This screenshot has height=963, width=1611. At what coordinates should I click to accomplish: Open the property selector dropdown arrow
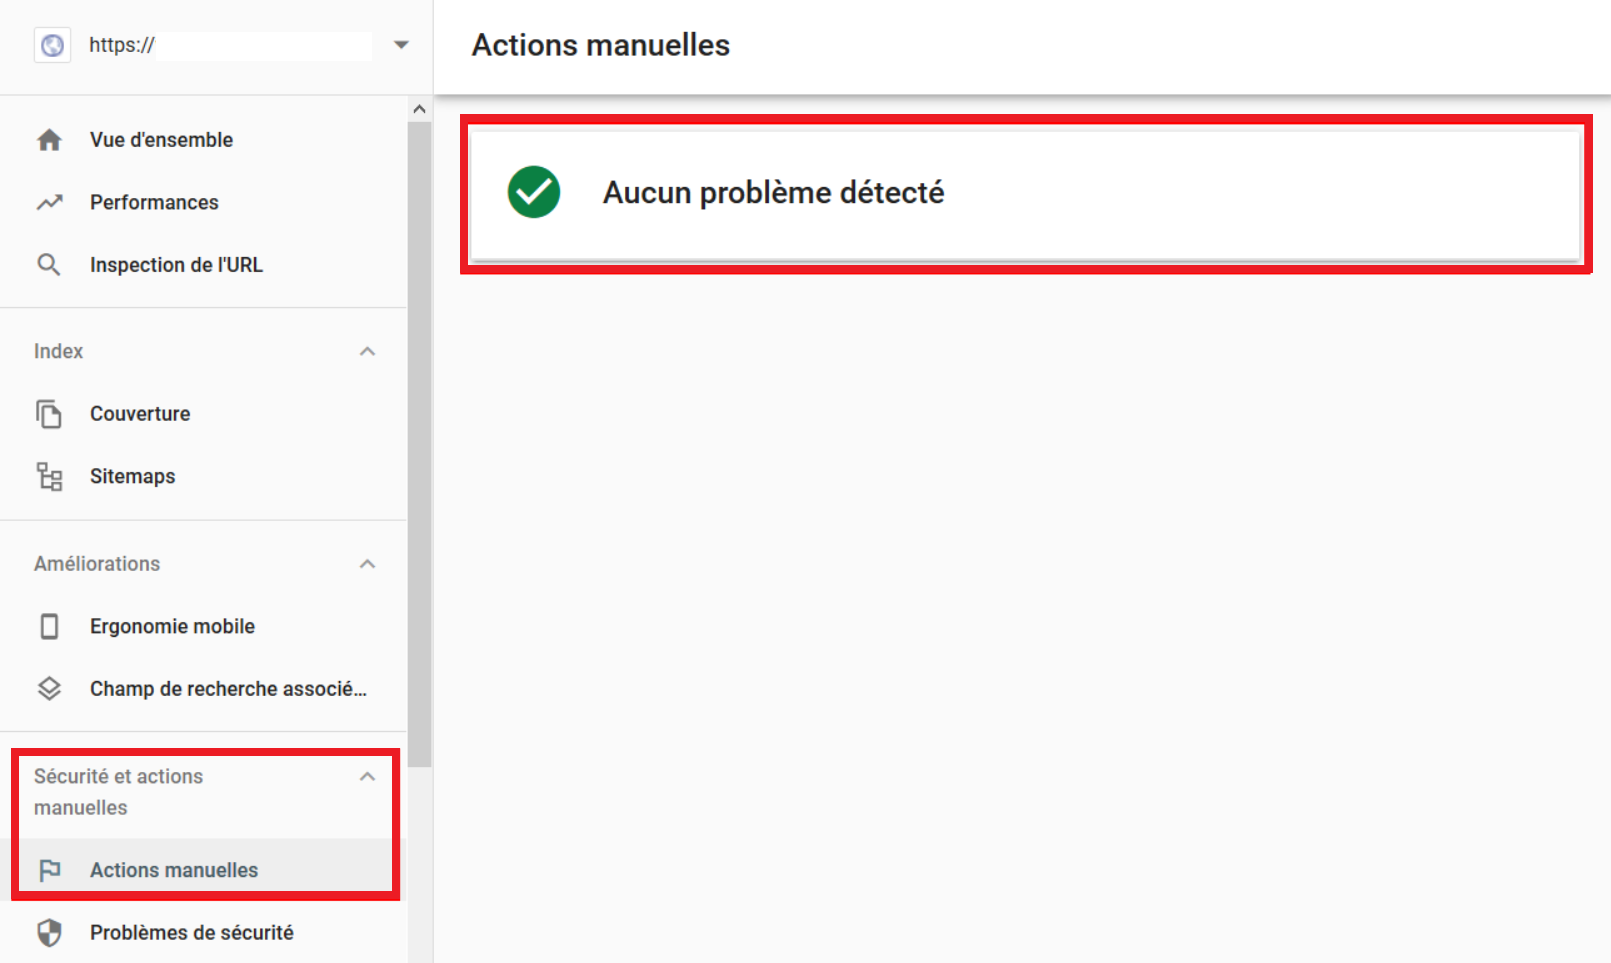click(401, 44)
